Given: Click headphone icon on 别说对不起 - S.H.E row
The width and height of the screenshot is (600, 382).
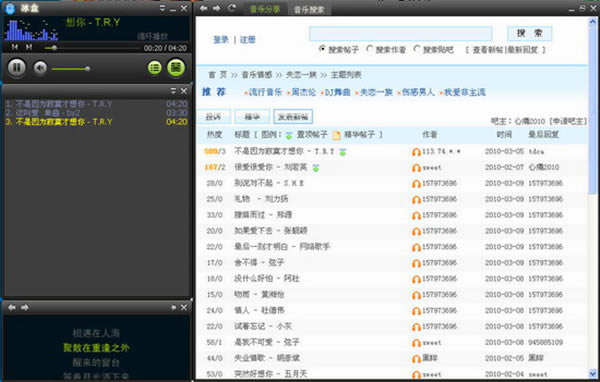Looking at the screenshot, I should coord(416,184).
